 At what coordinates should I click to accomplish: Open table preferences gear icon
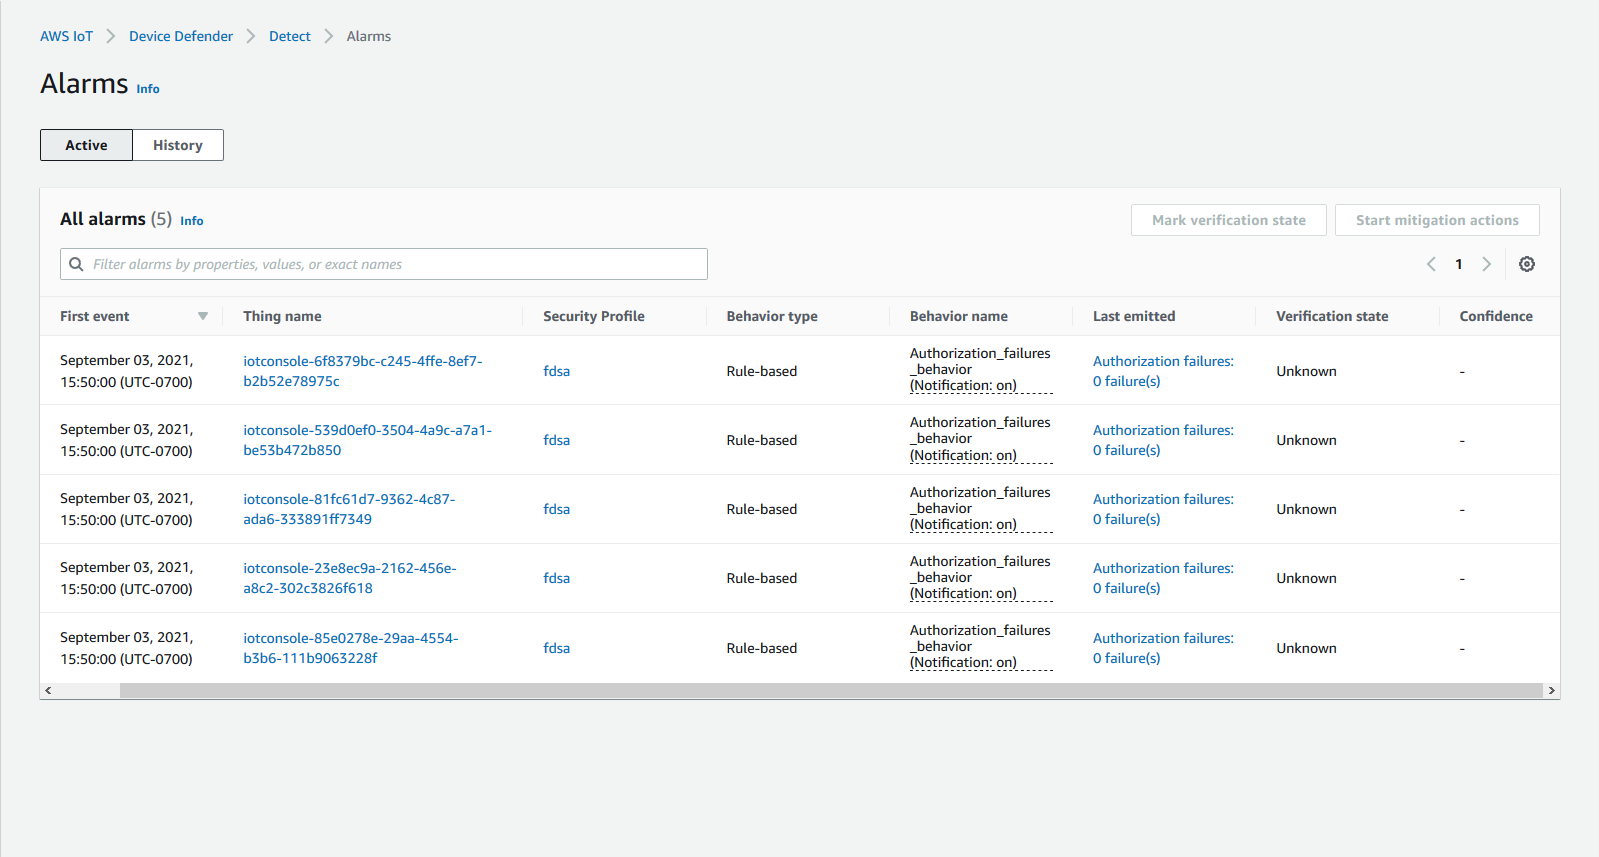(1526, 264)
